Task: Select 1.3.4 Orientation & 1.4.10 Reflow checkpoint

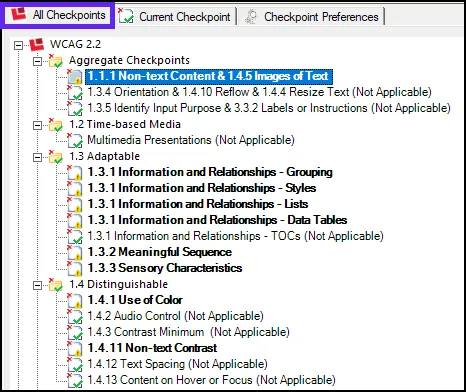Action: pos(259,92)
